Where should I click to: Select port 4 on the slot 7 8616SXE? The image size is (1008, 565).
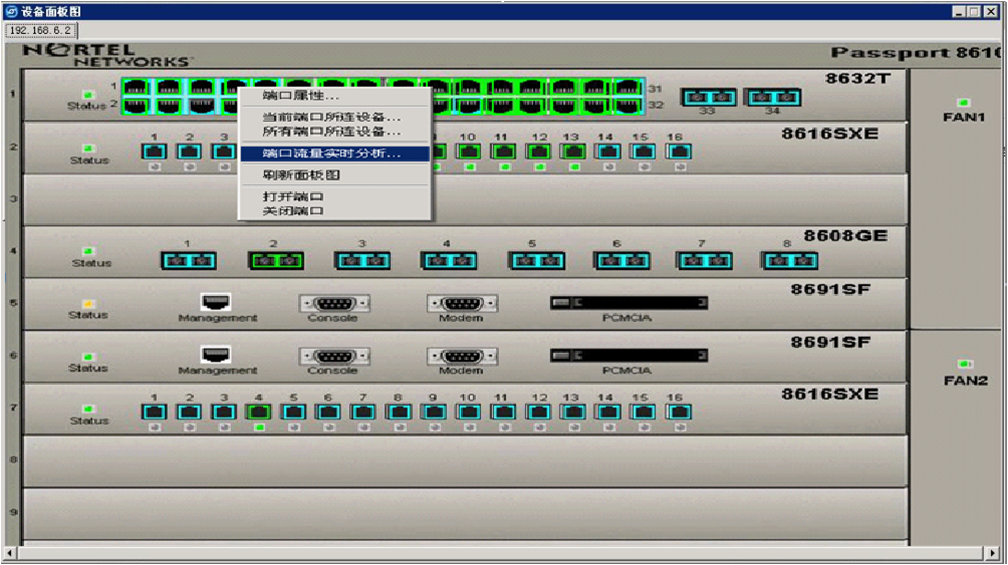point(259,411)
